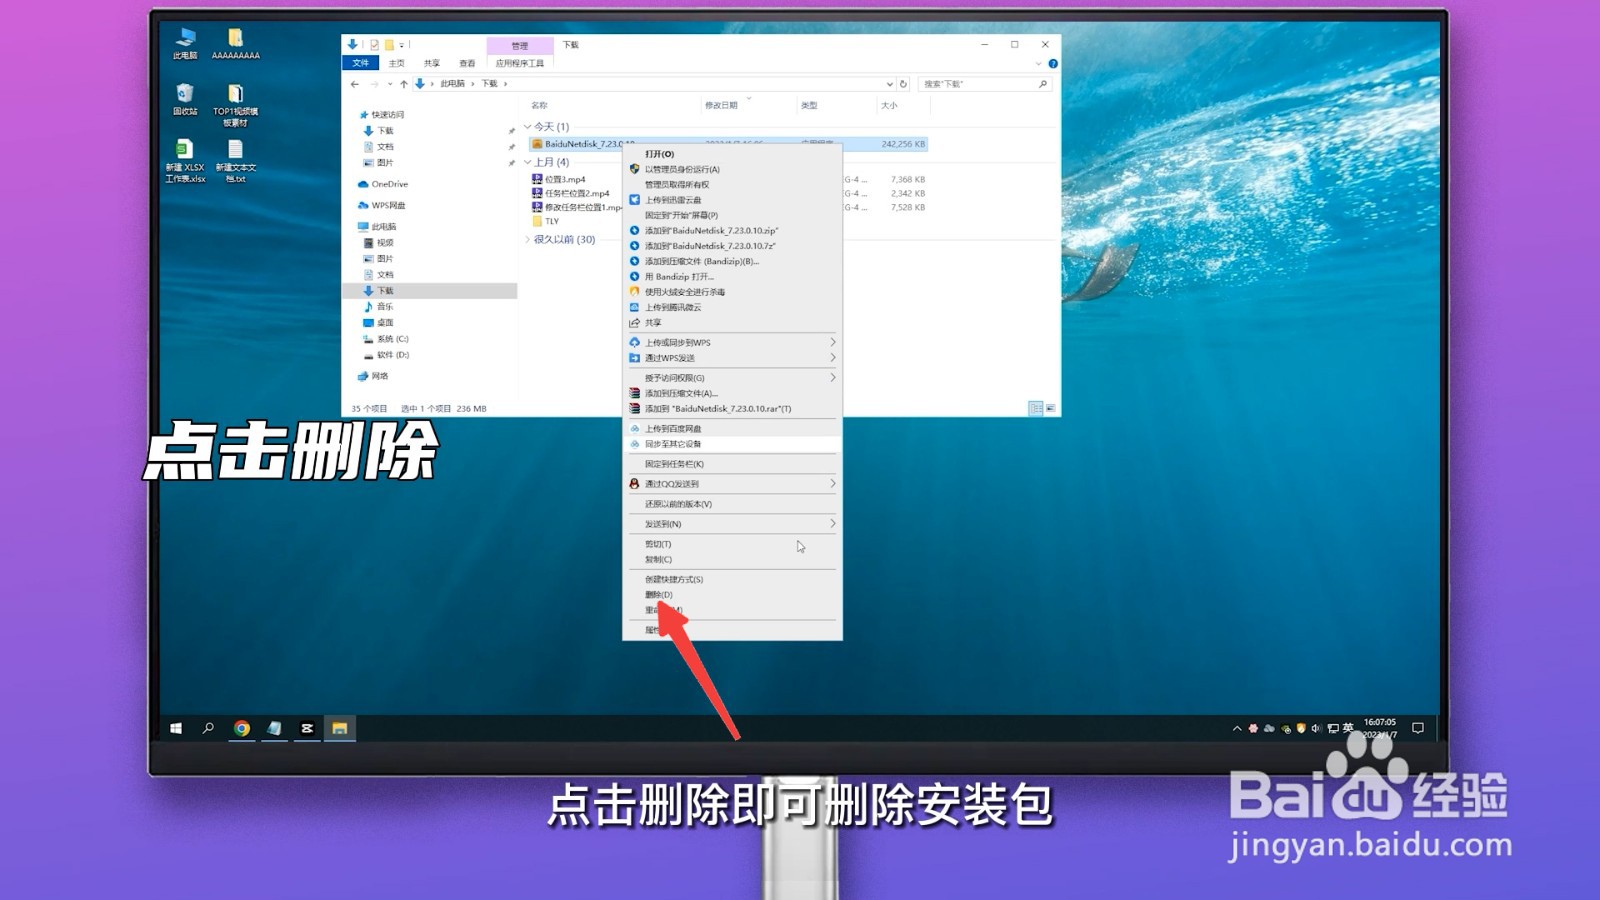Viewport: 1600px width, 900px height.
Task: Select 删除(D) in the context menu
Action: tap(657, 593)
